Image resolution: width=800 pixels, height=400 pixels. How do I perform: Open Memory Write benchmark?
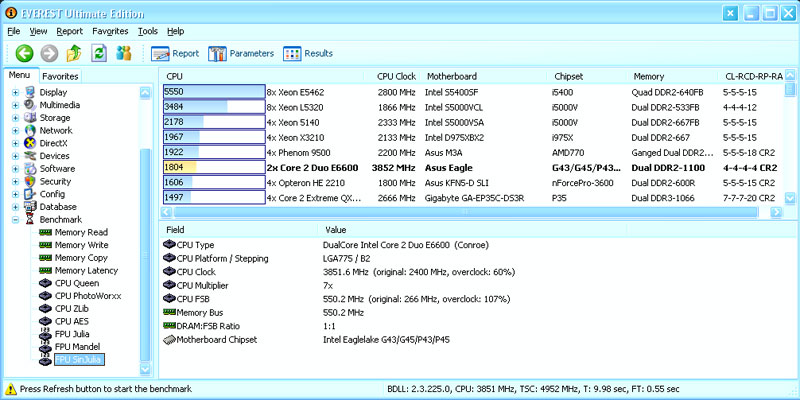click(81, 245)
